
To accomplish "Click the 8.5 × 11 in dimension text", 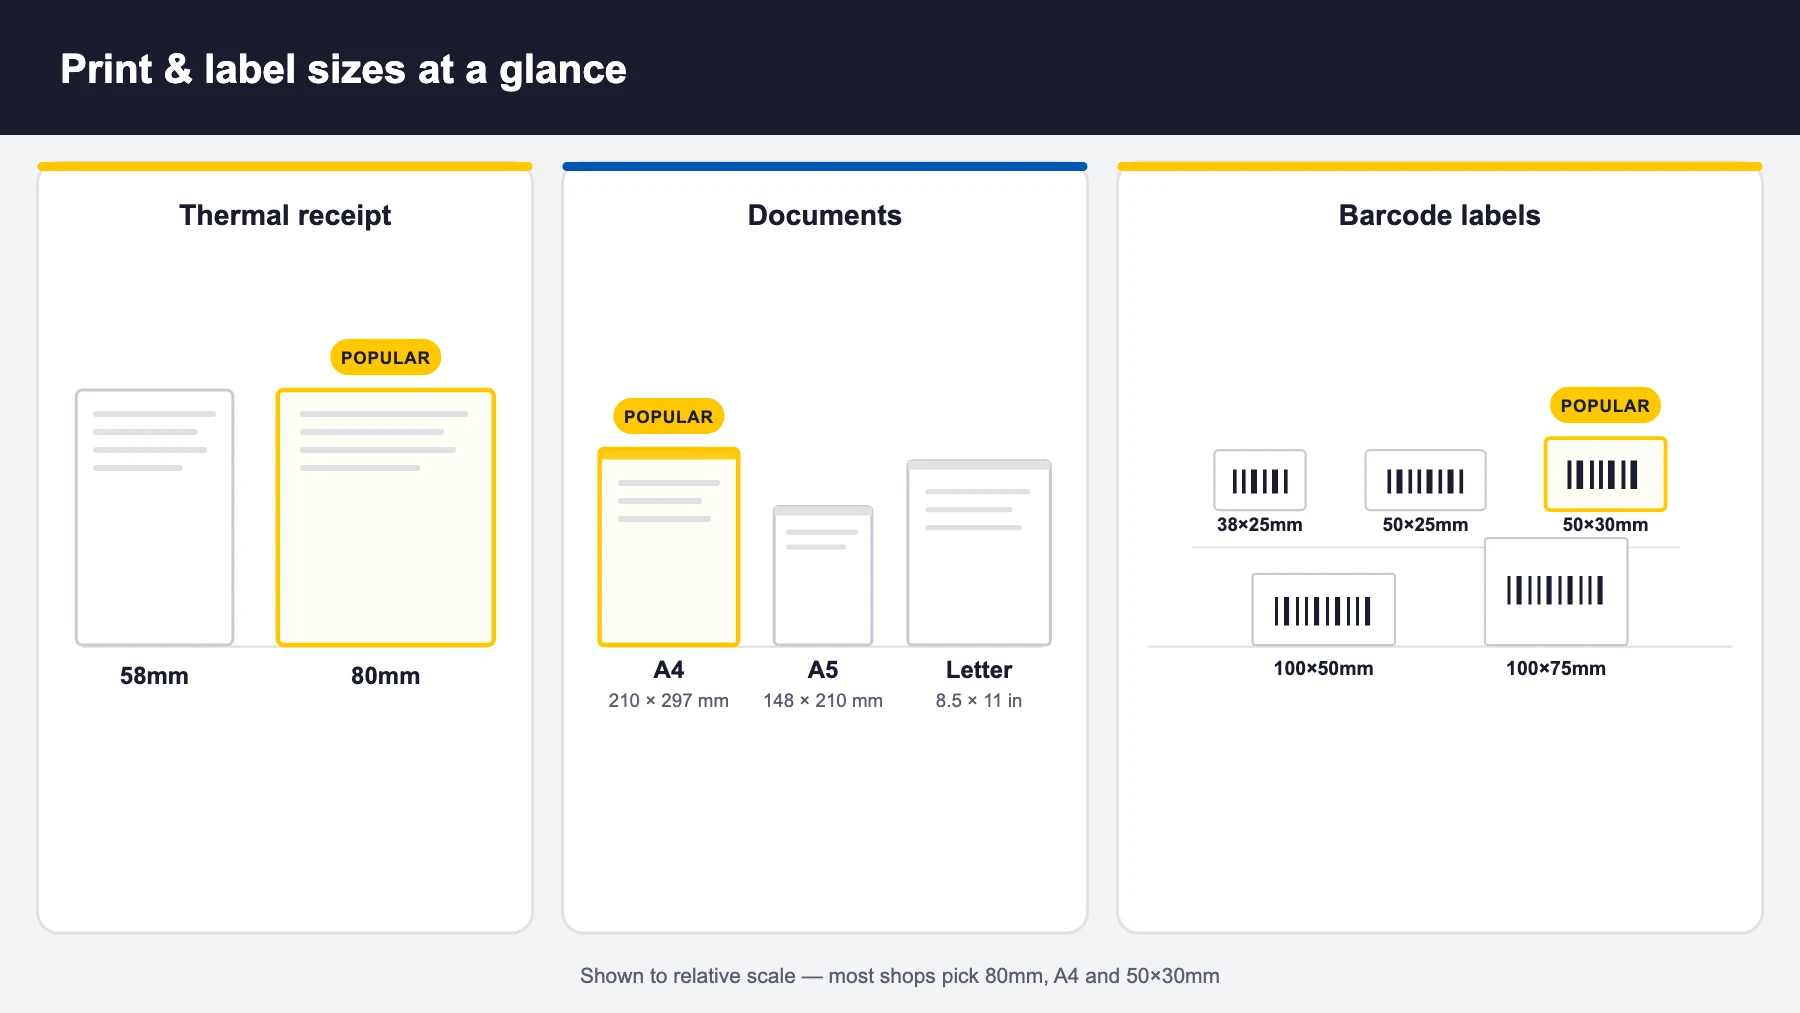I will (x=979, y=700).
